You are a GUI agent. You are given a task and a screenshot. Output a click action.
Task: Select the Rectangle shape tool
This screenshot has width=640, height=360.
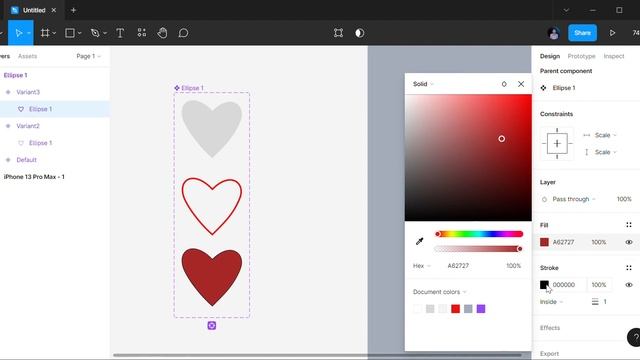point(70,33)
